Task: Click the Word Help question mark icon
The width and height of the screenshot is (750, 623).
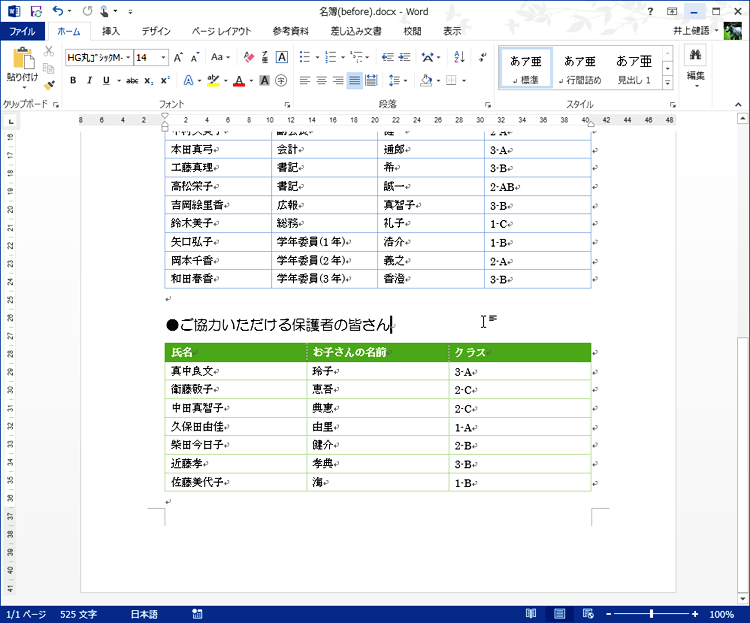Action: [x=650, y=11]
